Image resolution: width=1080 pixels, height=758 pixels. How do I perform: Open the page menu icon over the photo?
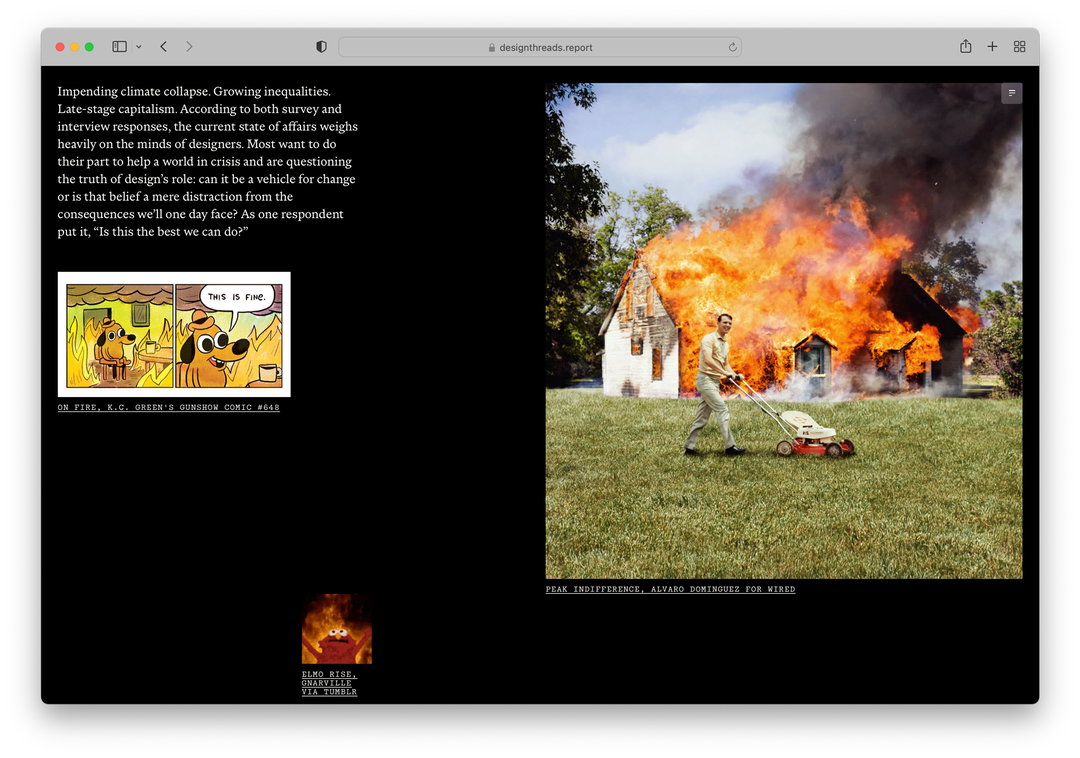pos(1011,93)
